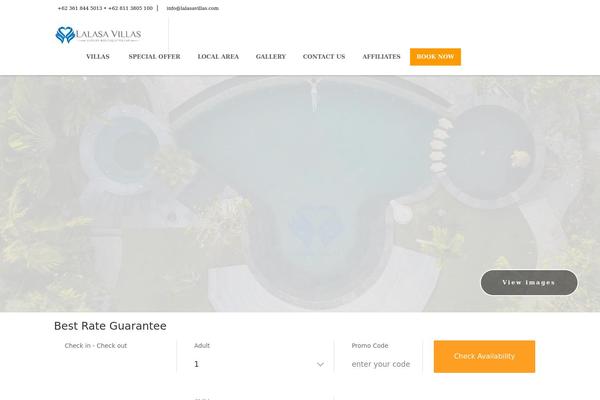The width and height of the screenshot is (600, 400).
Task: Click the Lalasa Villas logo
Action: pos(98,35)
